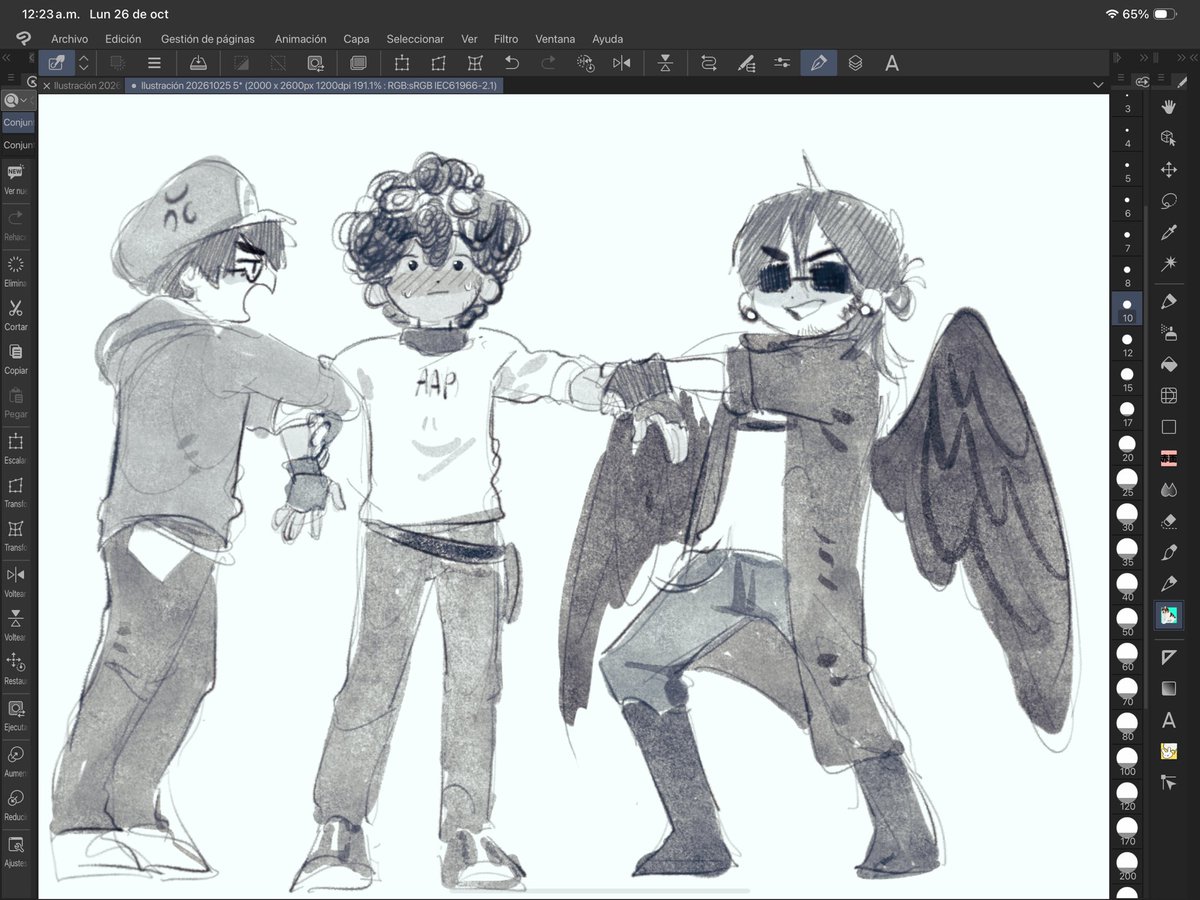Open the Ventana menu
The width and height of the screenshot is (1200, 900).
[555, 39]
